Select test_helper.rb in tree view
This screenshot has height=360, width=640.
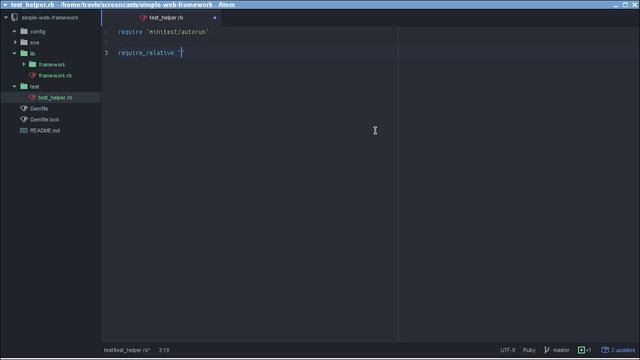coord(55,98)
